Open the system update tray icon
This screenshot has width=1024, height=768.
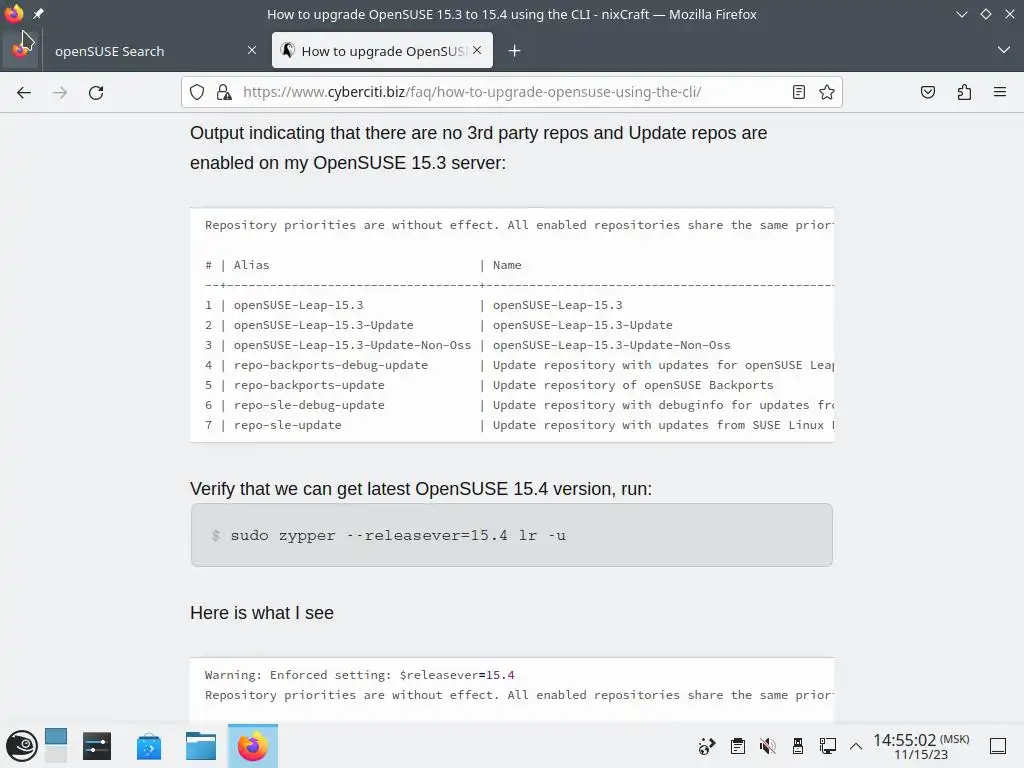(x=707, y=746)
